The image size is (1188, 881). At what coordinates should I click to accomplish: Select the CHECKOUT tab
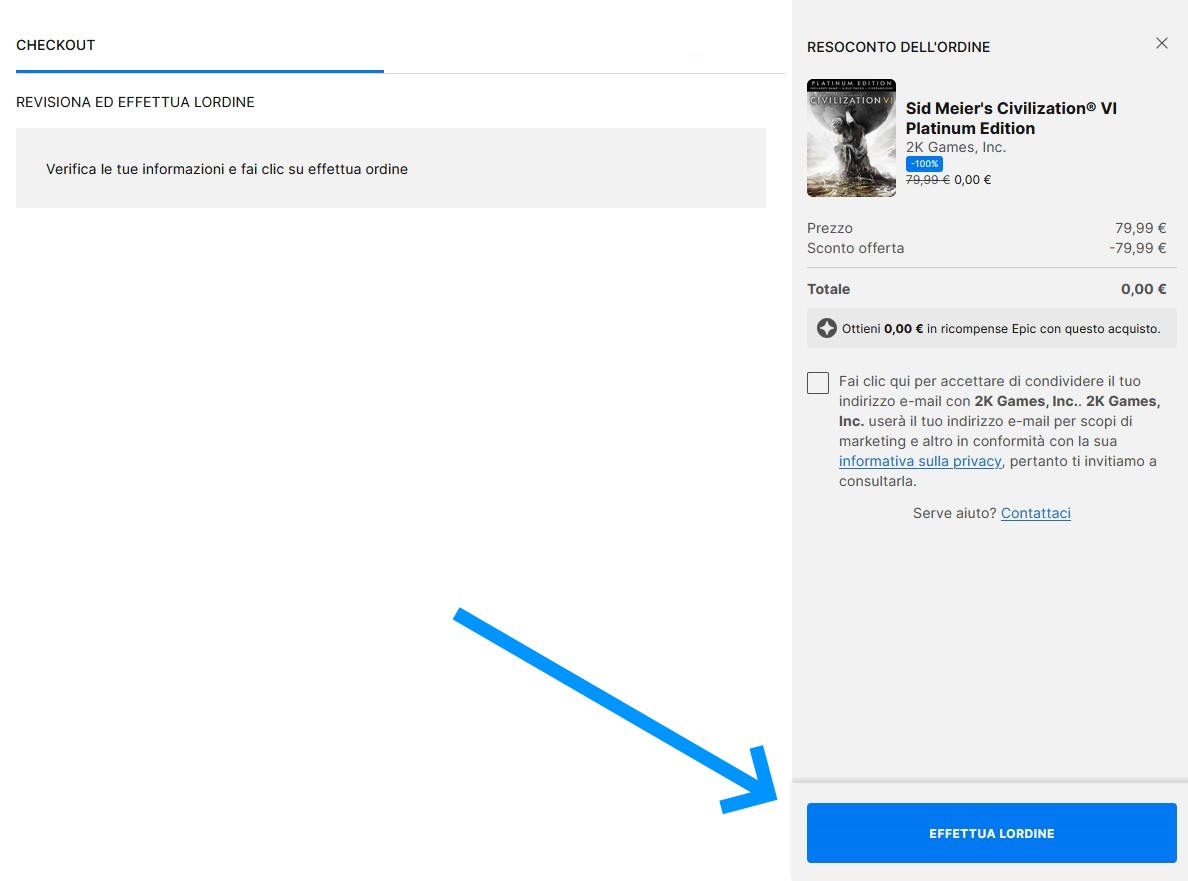[x=55, y=45]
